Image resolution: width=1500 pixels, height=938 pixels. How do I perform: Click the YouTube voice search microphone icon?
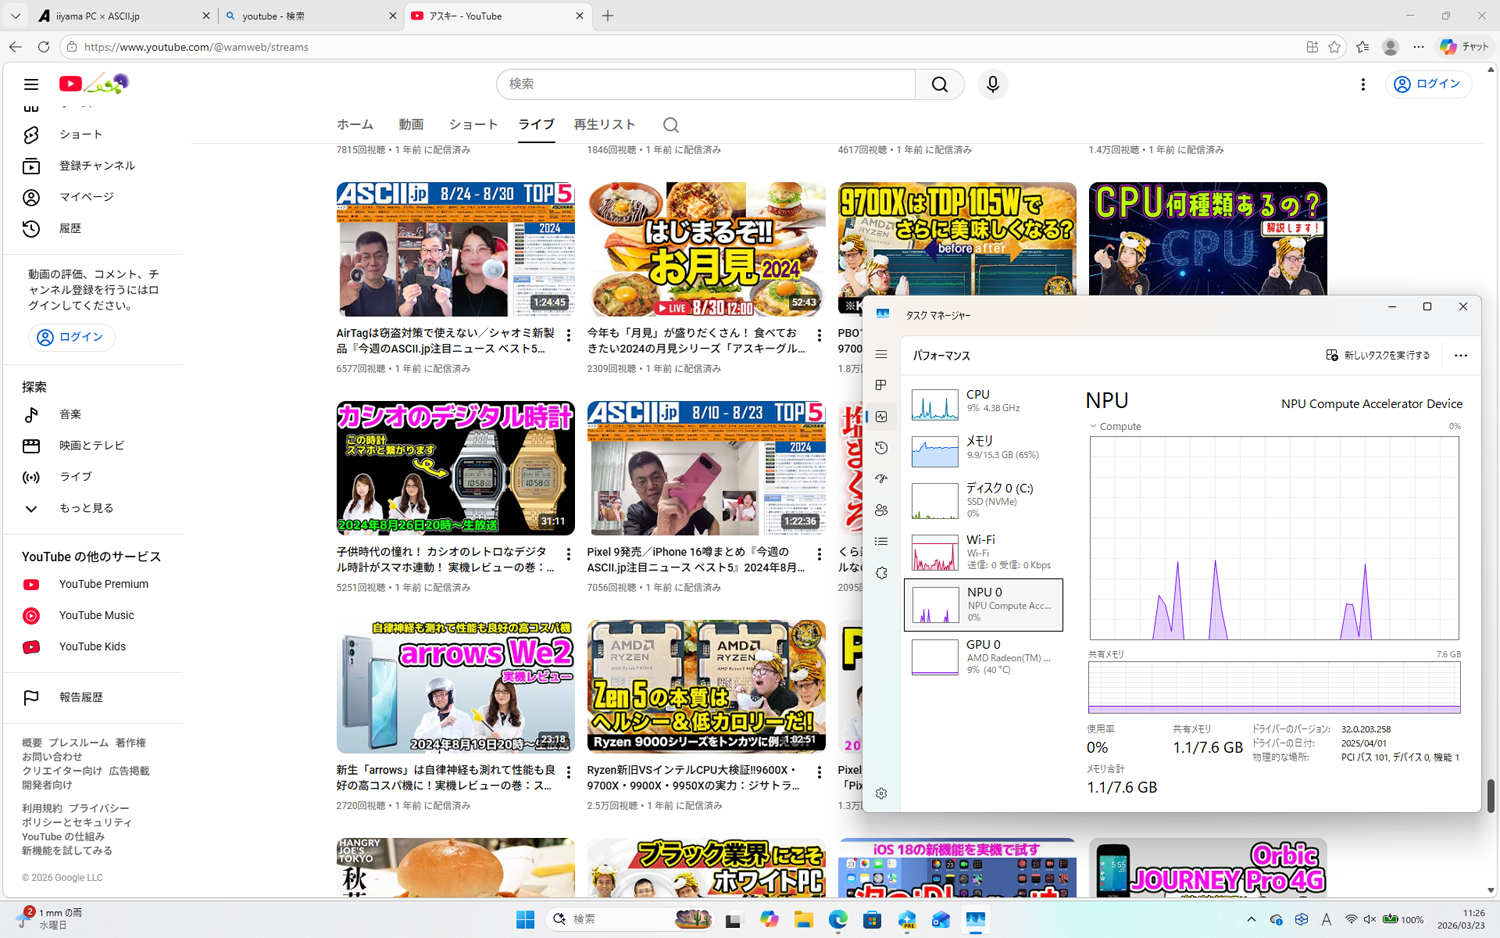point(992,84)
